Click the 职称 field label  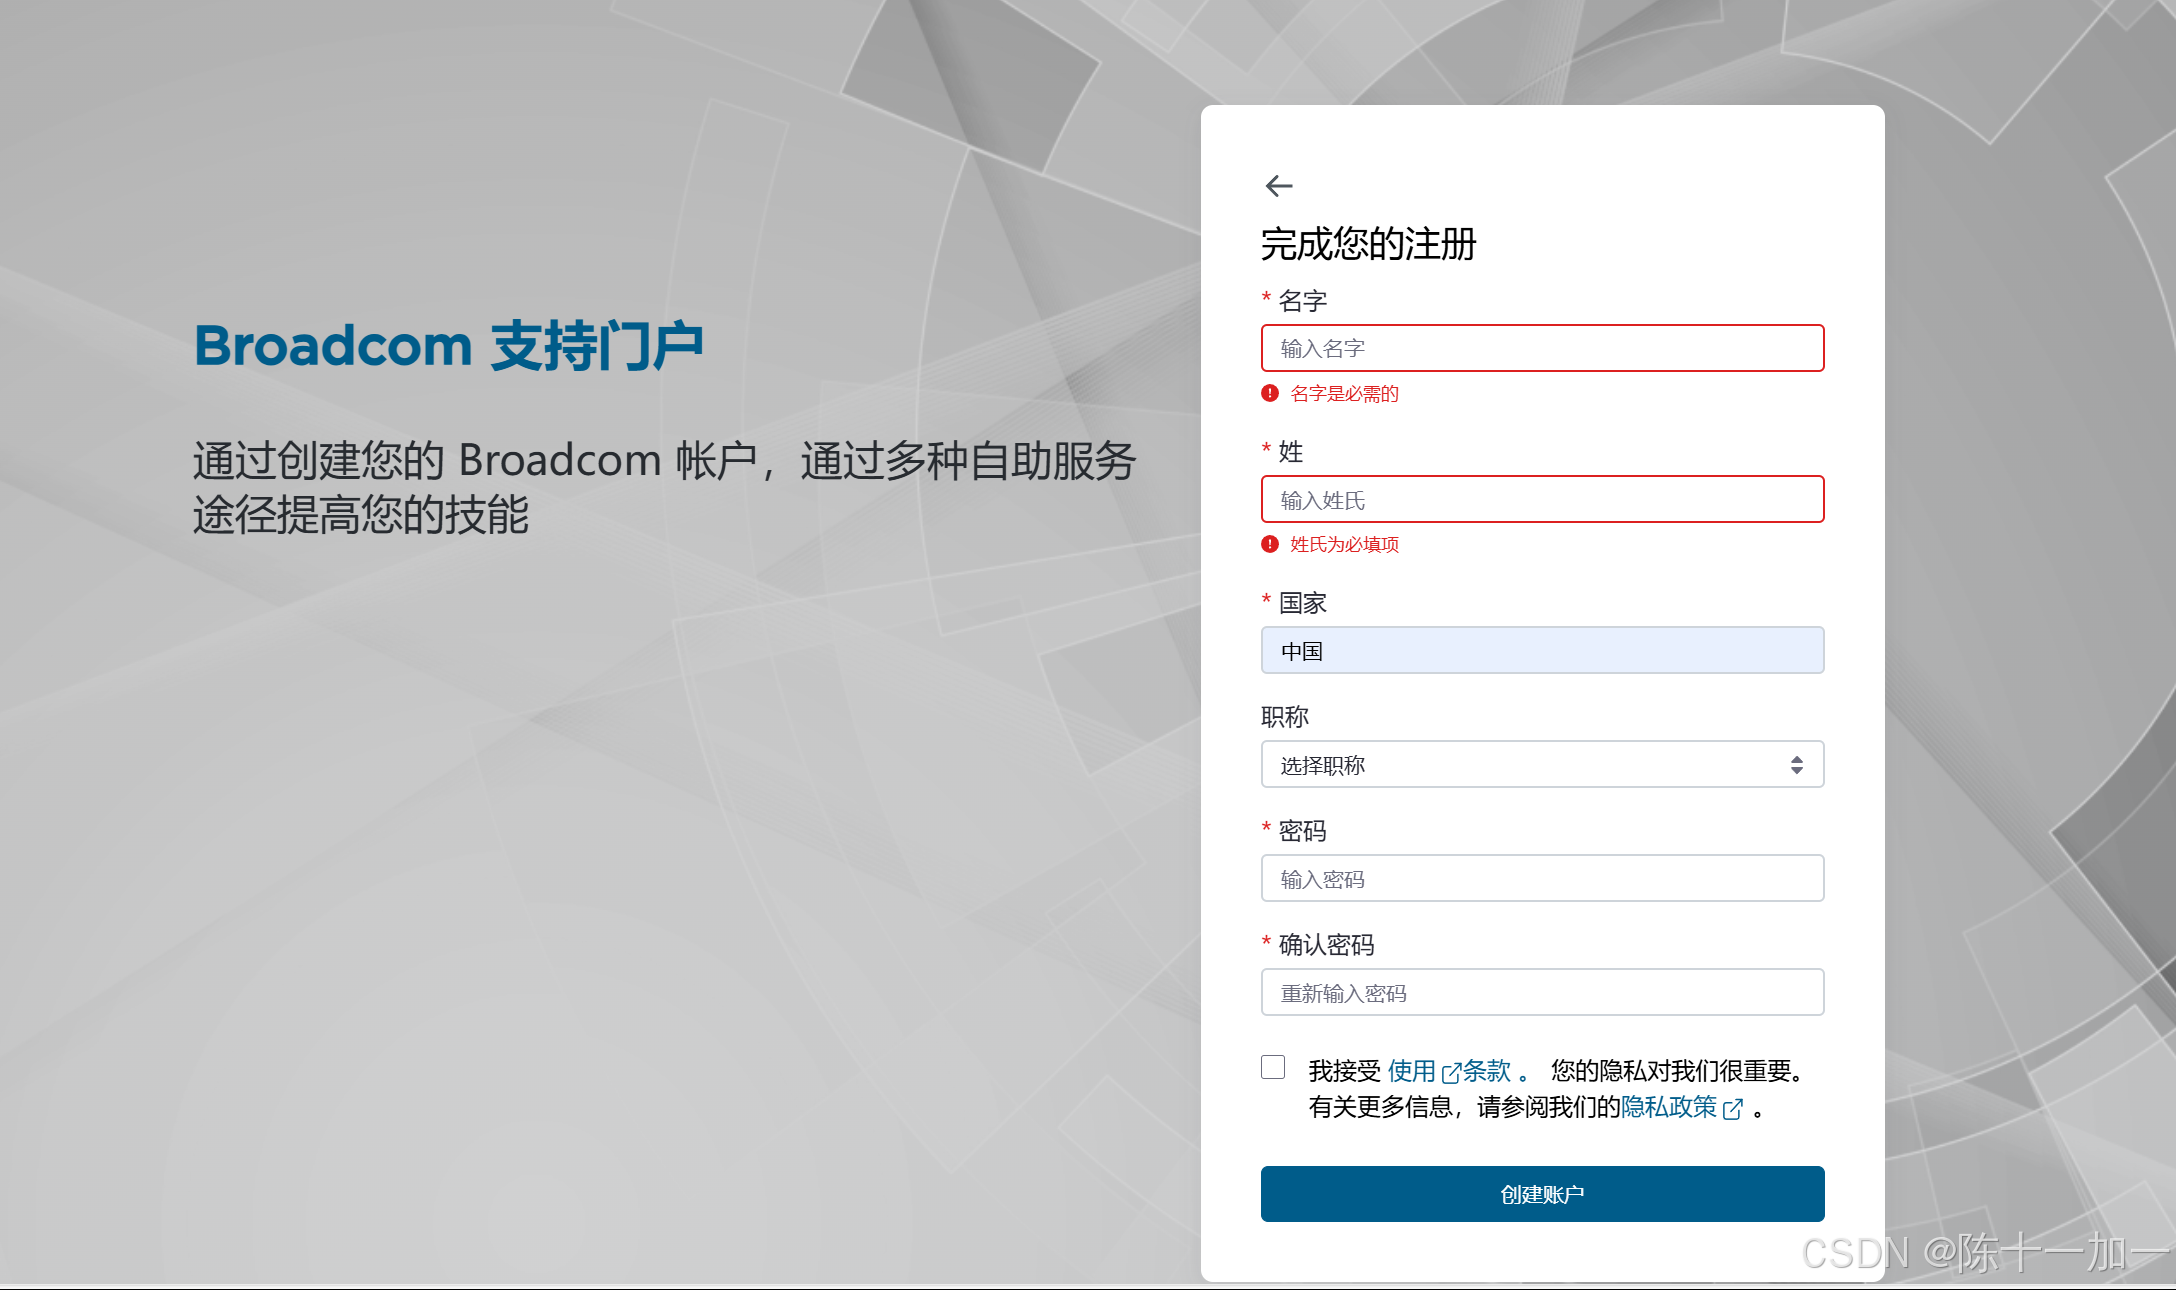[1285, 717]
